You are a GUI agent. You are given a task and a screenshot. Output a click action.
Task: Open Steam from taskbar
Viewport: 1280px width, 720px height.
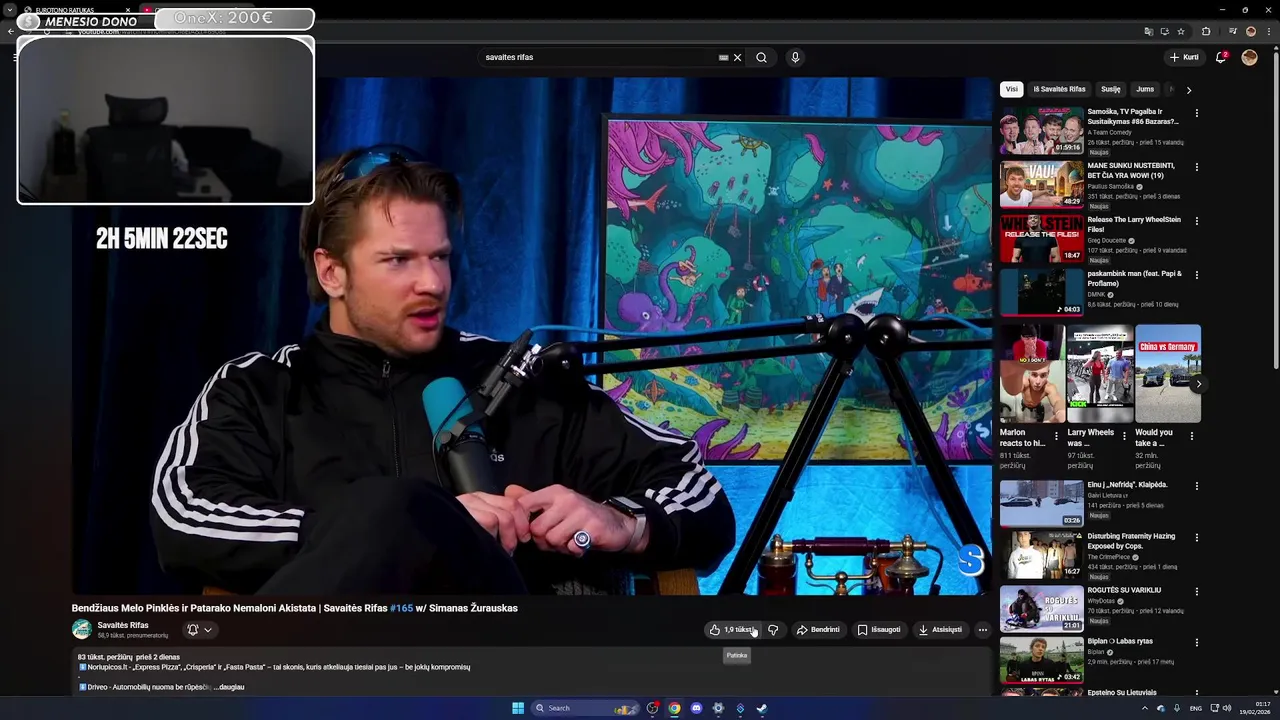click(x=762, y=708)
